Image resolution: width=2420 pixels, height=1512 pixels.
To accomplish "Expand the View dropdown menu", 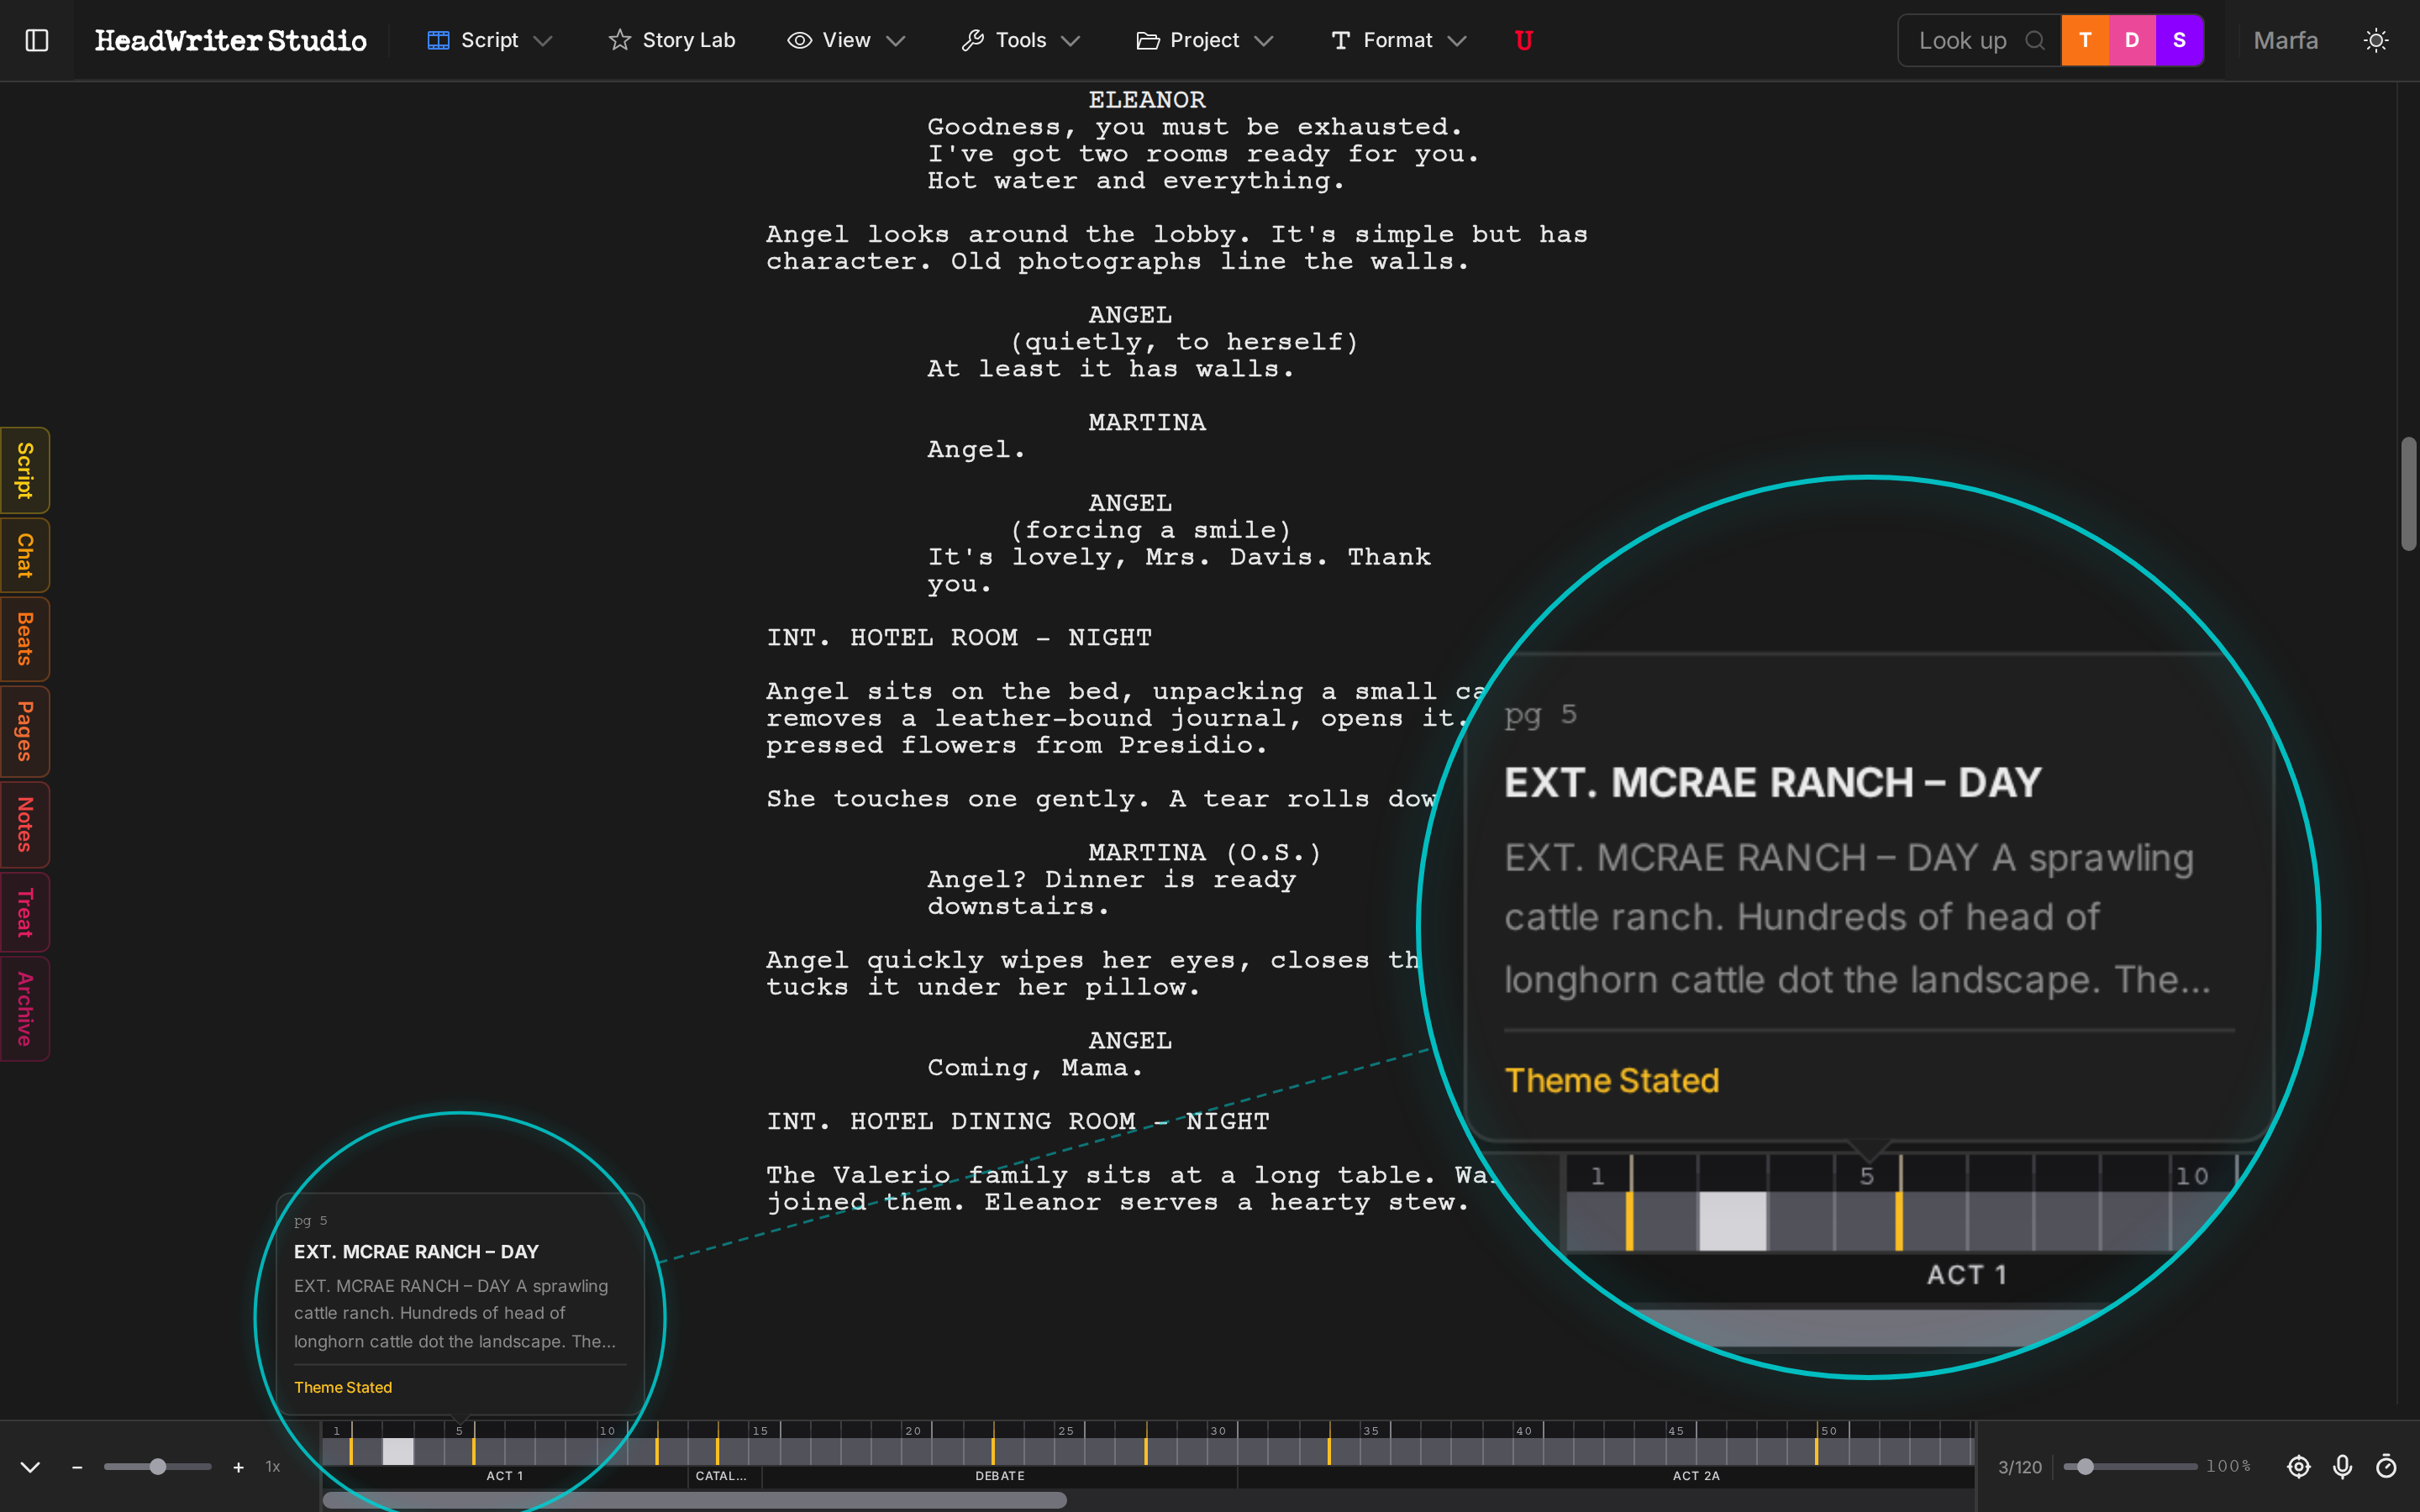I will (x=846, y=40).
